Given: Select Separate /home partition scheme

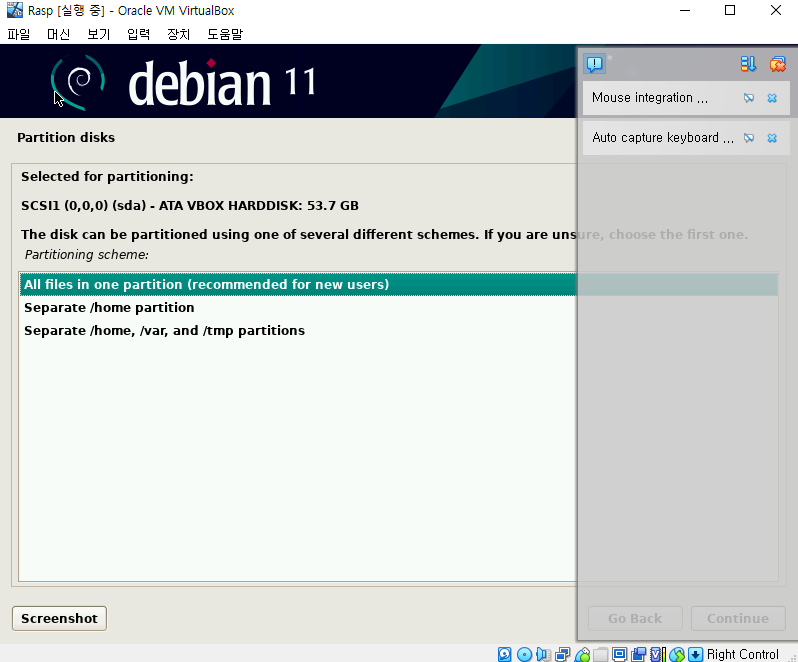Looking at the screenshot, I should (x=398, y=307).
